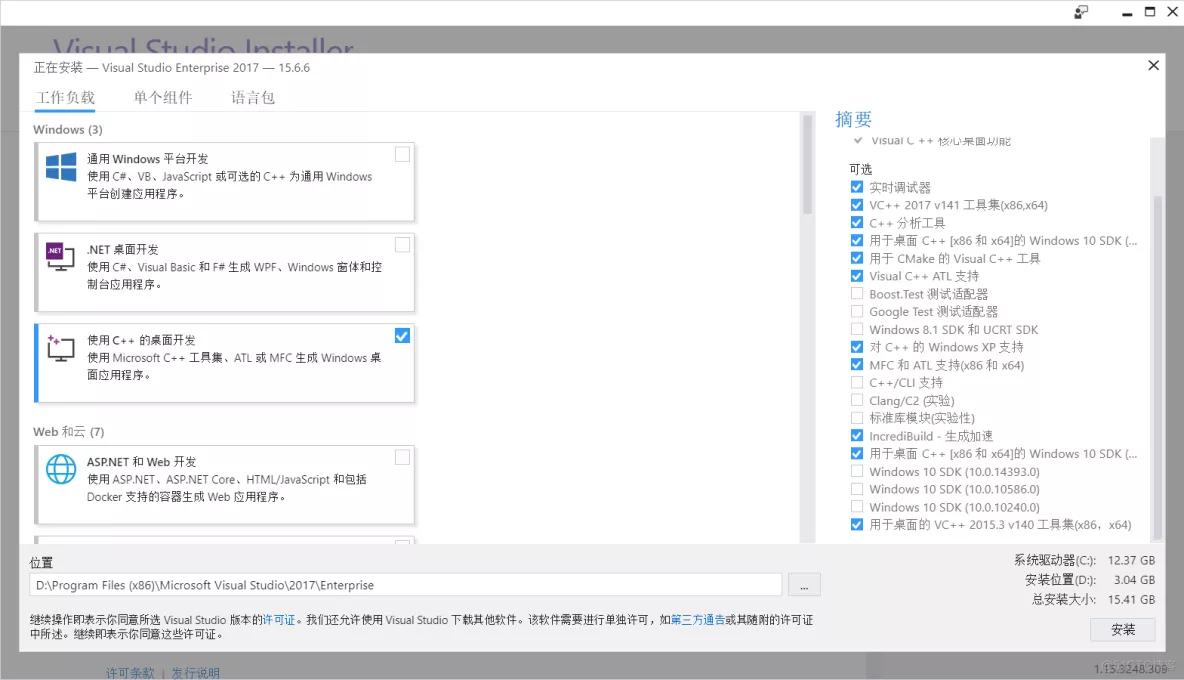Click the feedback icon in the title bar
This screenshot has width=1184, height=680.
pyautogui.click(x=1081, y=12)
